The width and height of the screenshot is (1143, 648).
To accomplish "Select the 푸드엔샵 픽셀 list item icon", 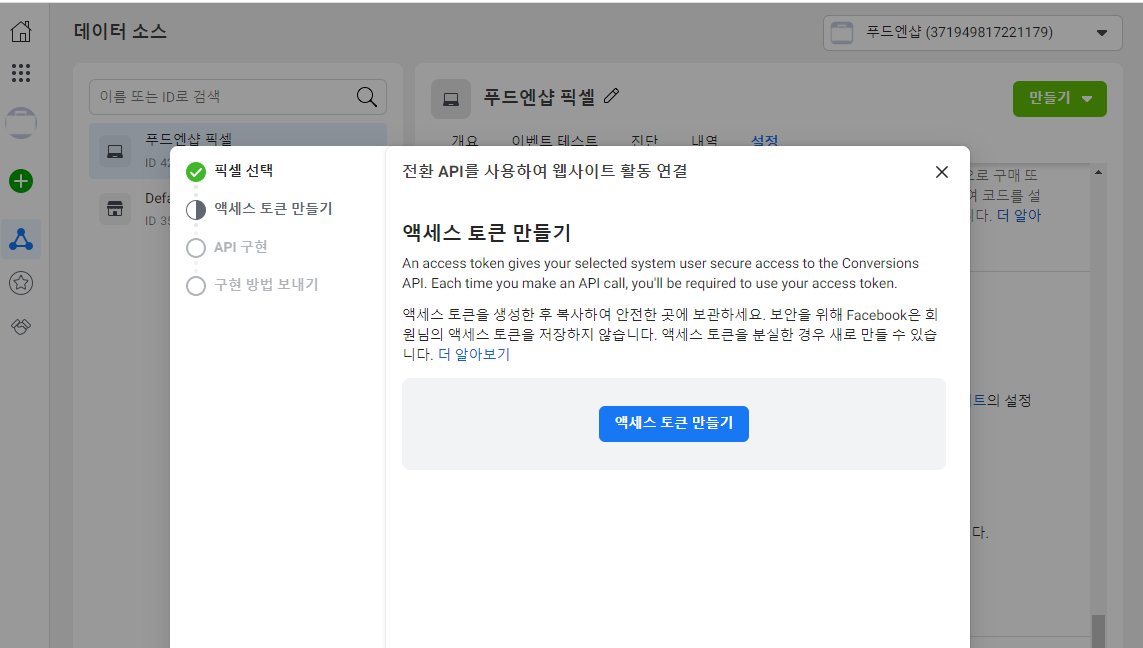I will point(115,151).
